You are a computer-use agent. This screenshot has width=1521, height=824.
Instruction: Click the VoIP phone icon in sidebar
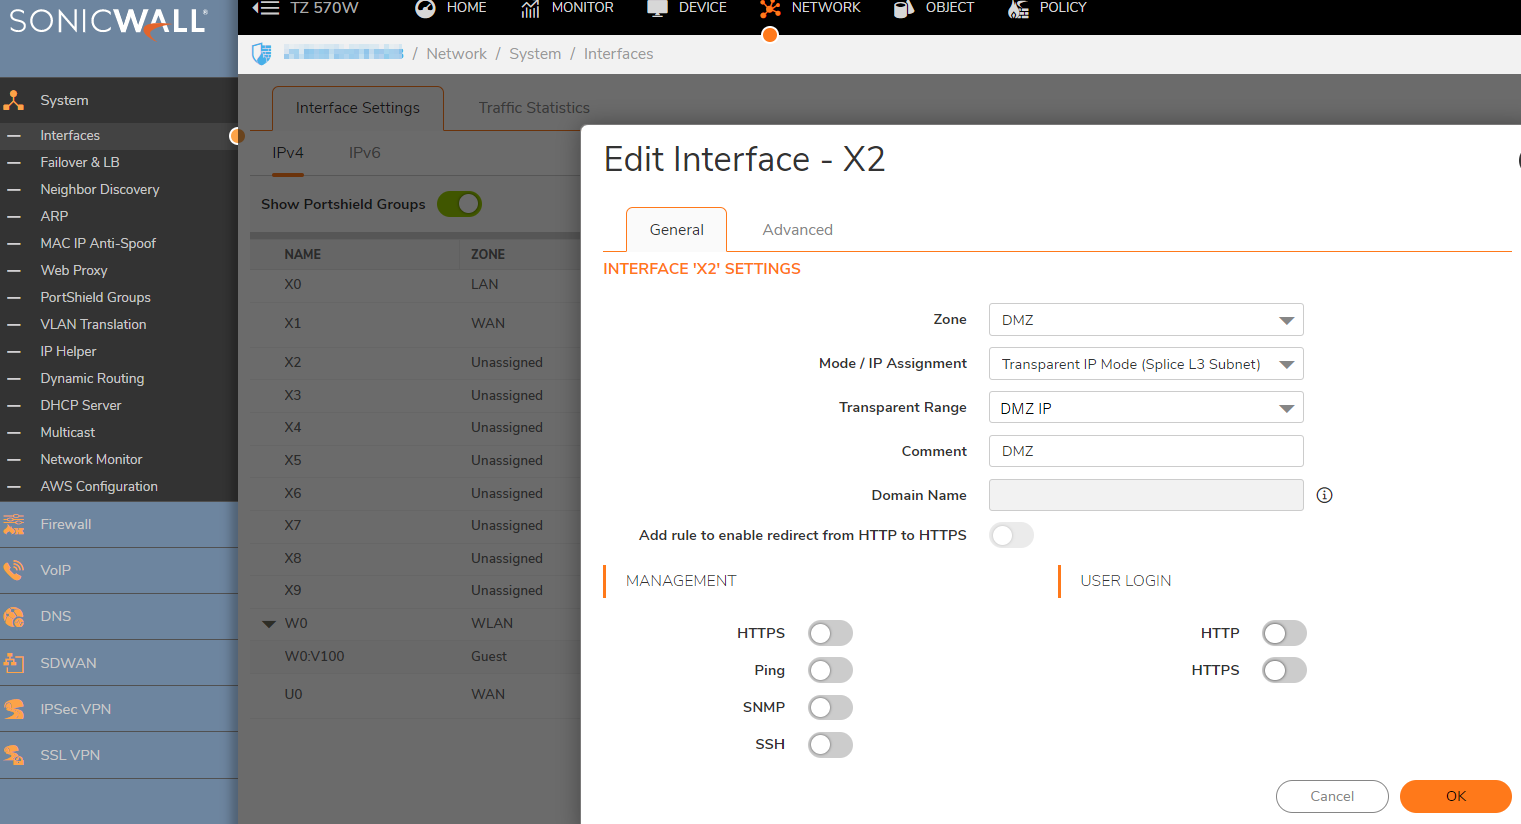coord(14,570)
